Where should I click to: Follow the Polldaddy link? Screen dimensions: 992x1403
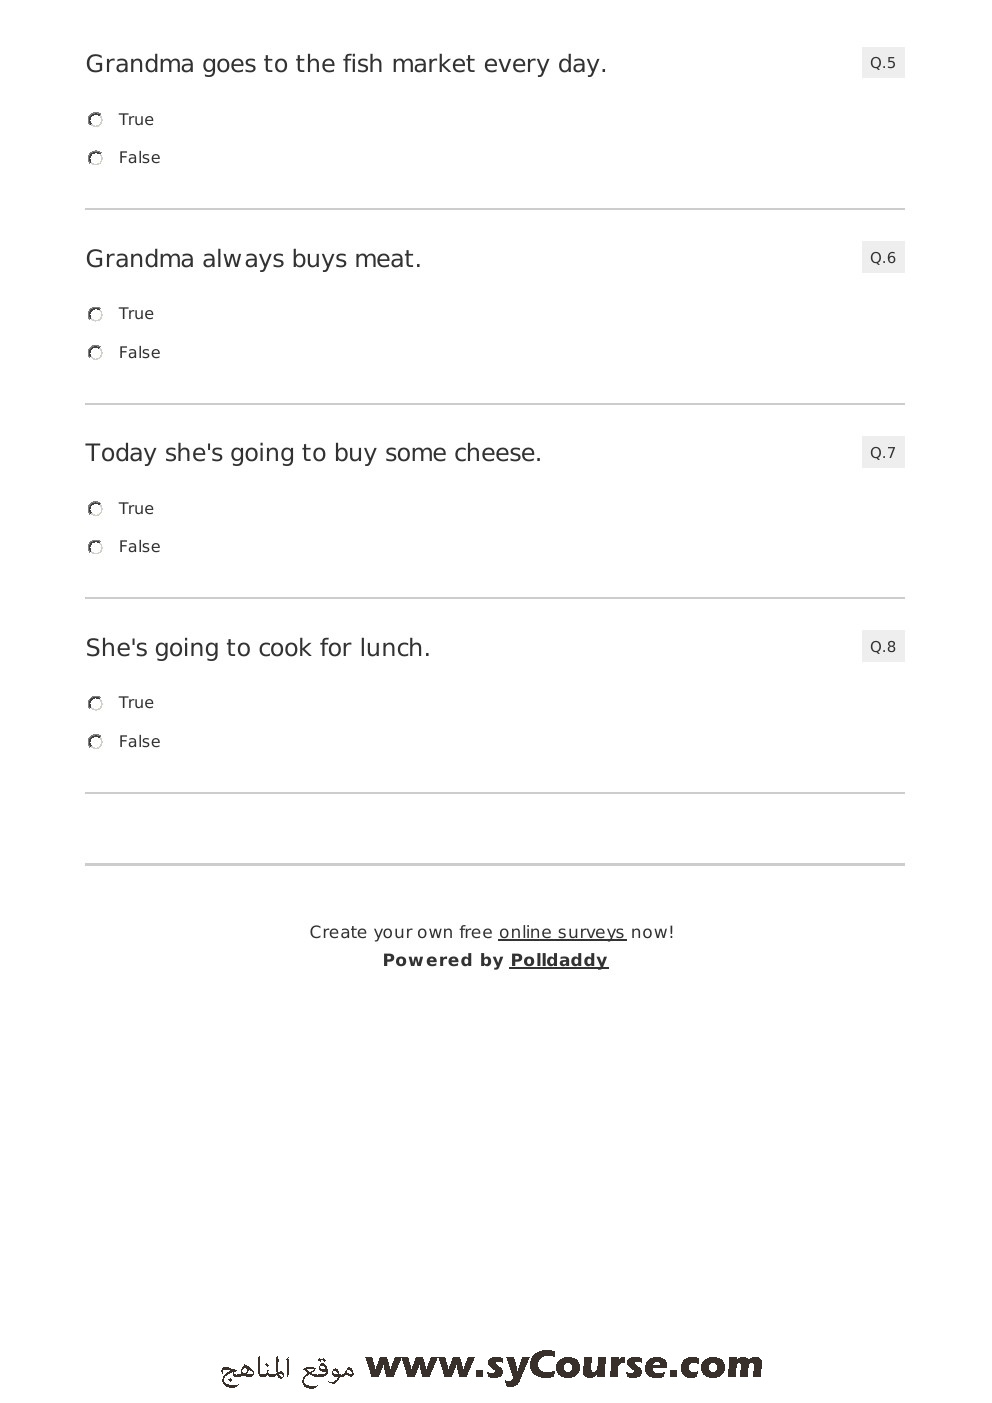(x=559, y=960)
